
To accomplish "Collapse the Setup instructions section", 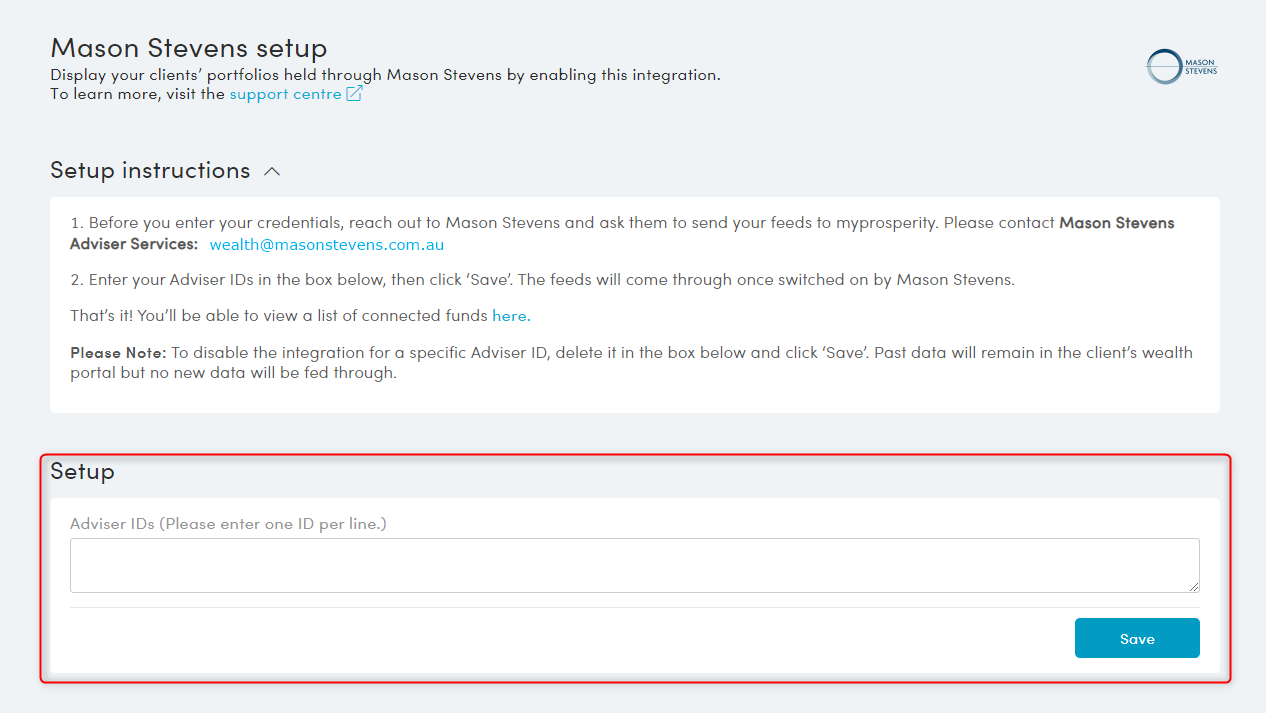I will pos(272,171).
